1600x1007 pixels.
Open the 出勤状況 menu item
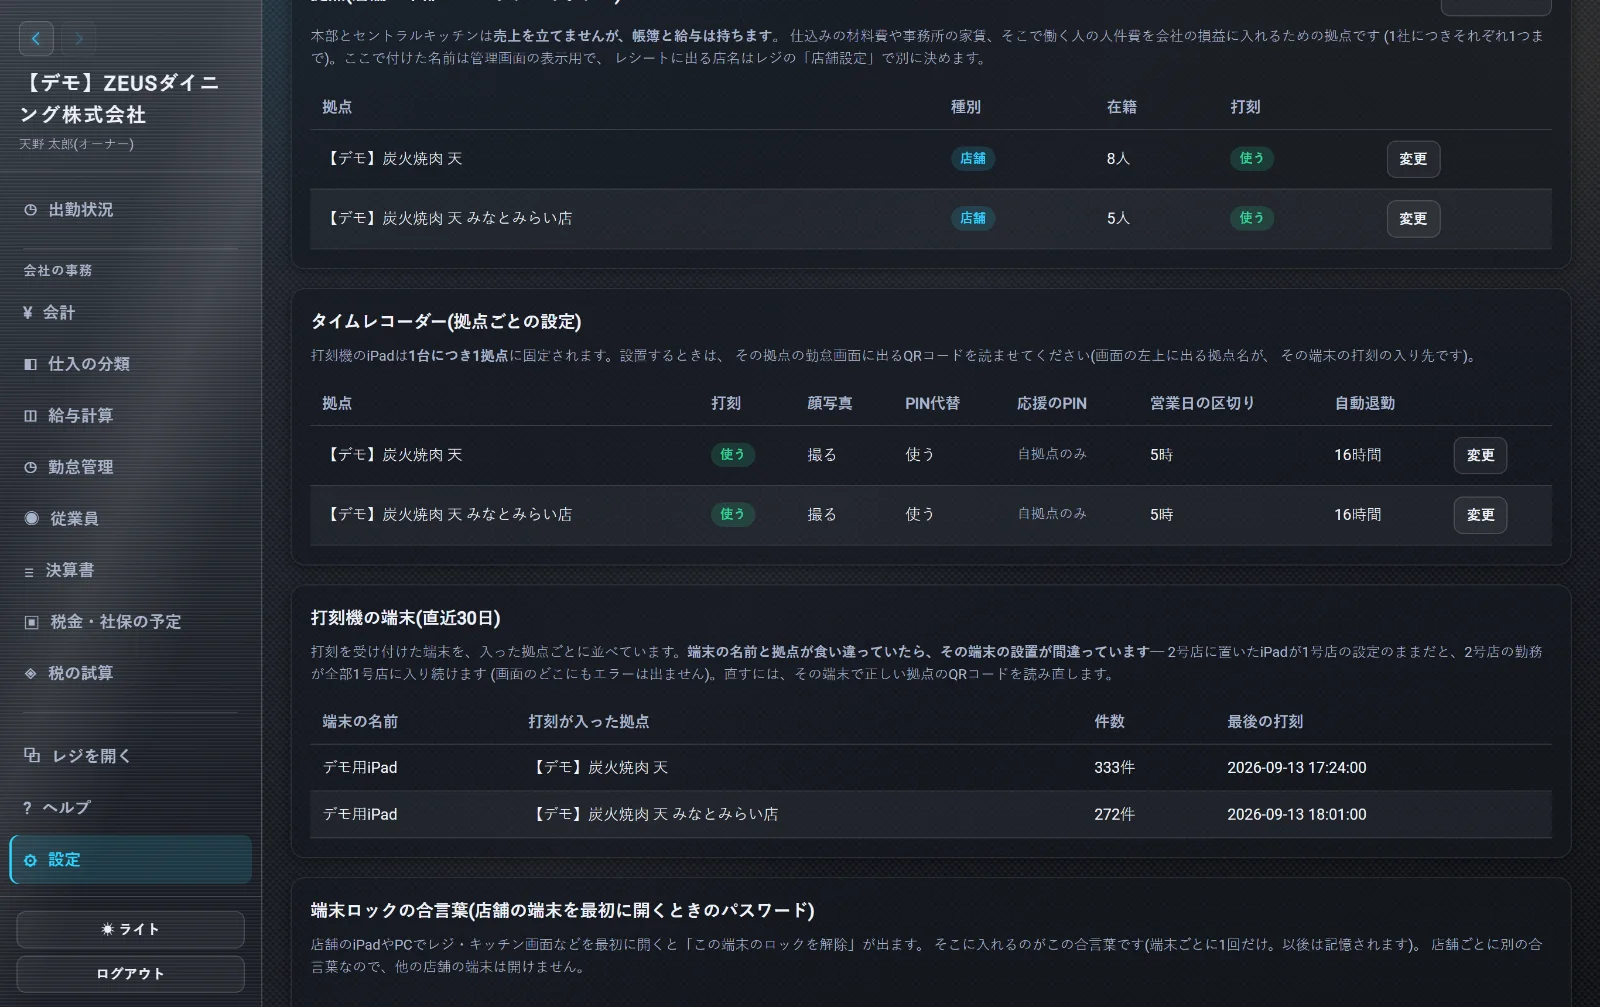pos(130,210)
